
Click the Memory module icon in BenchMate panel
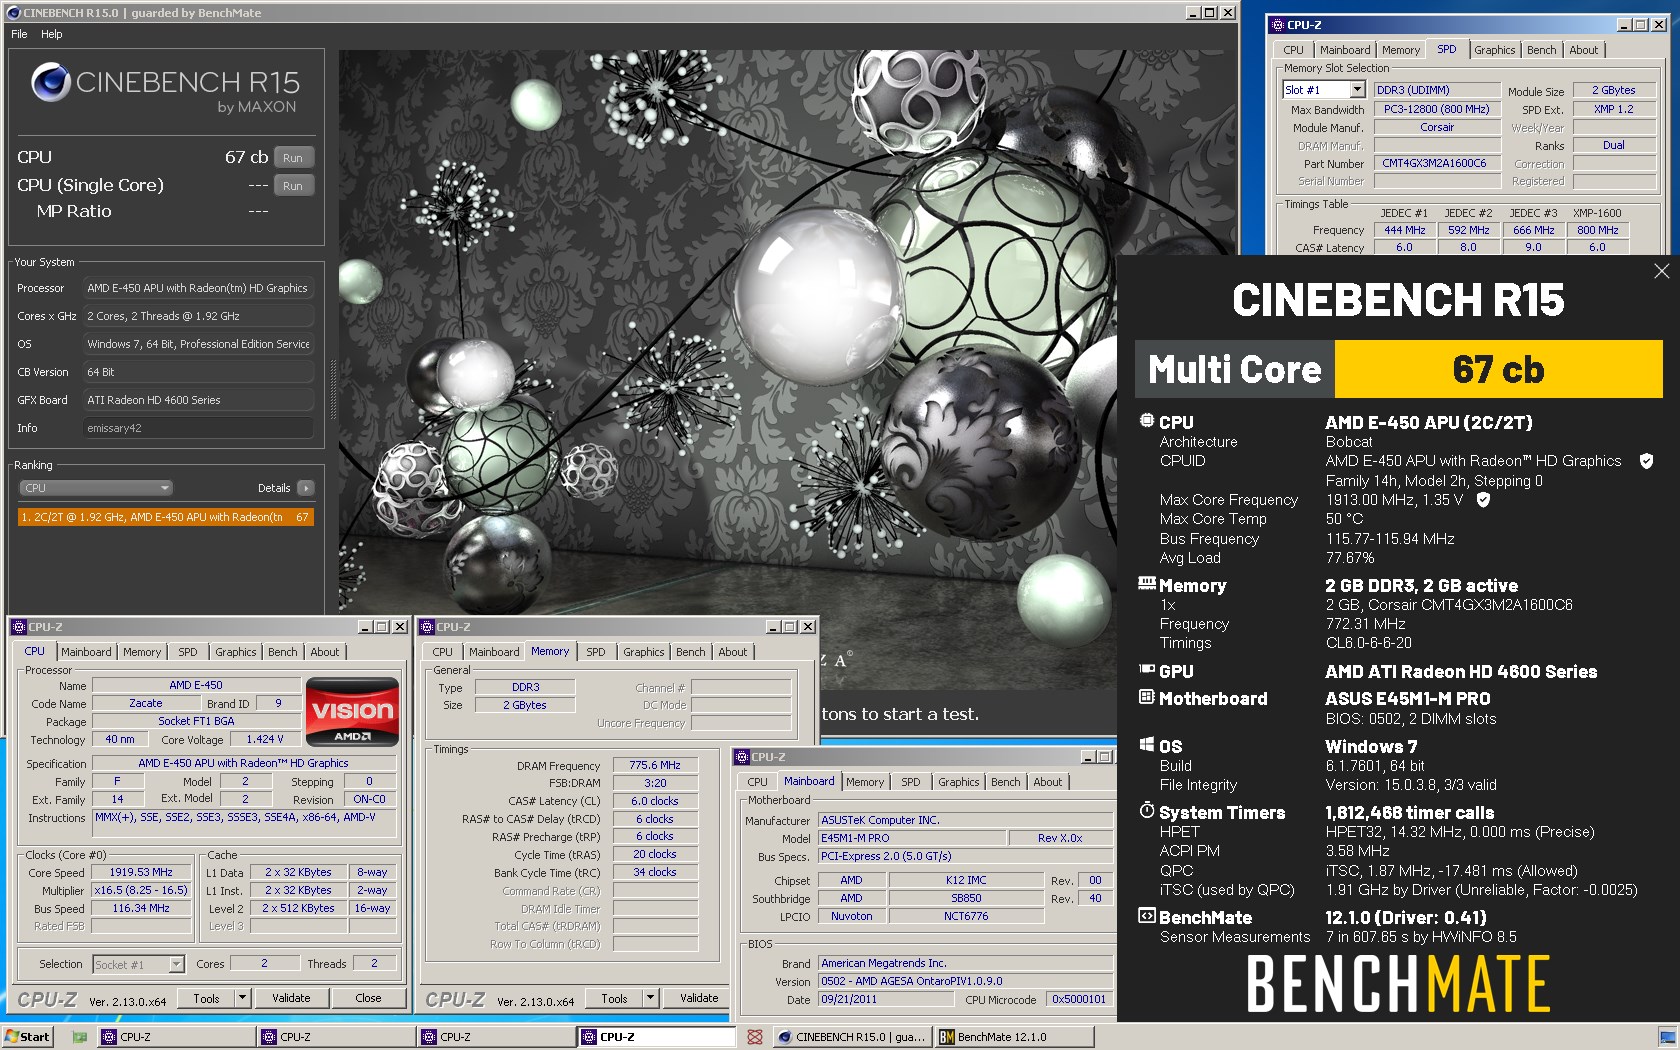1147,583
